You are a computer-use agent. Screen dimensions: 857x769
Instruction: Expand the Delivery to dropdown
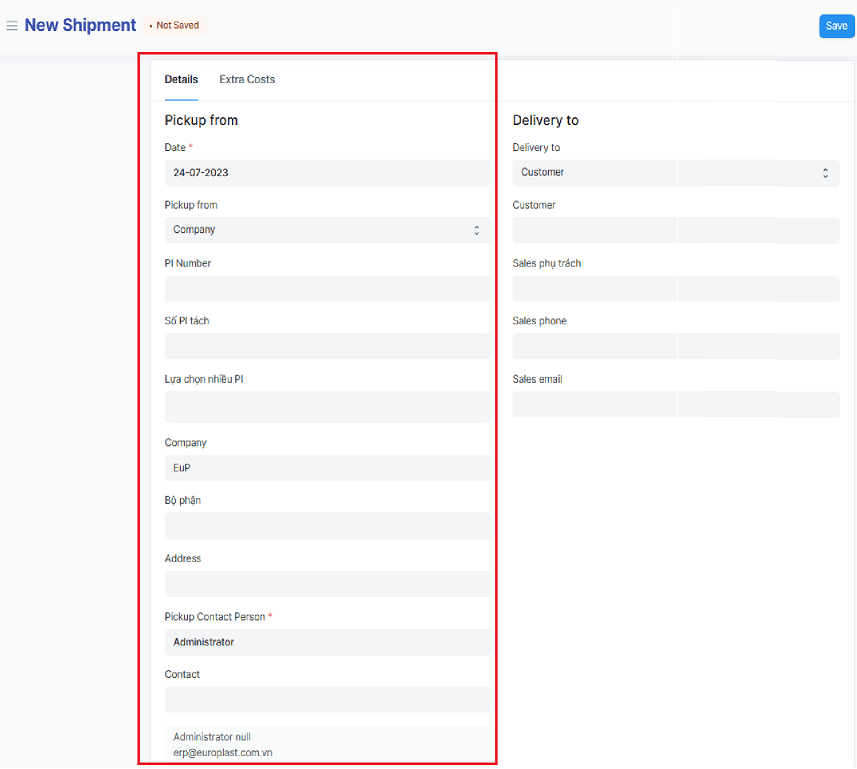pos(675,173)
